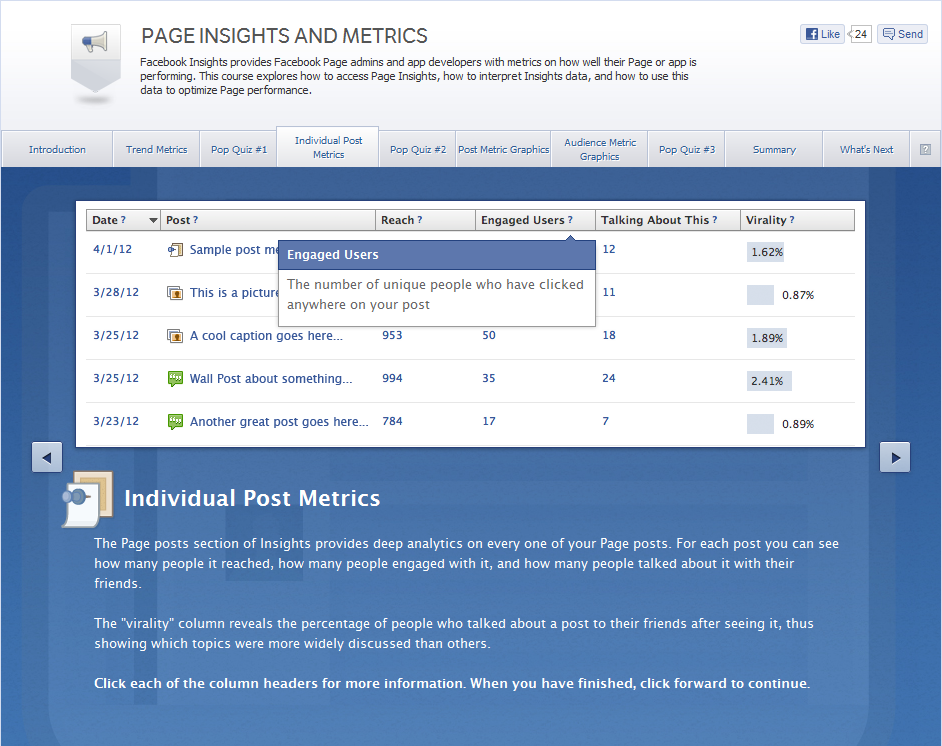Switch to Trend Metrics tab
Image resolution: width=942 pixels, height=746 pixels.
coord(156,150)
